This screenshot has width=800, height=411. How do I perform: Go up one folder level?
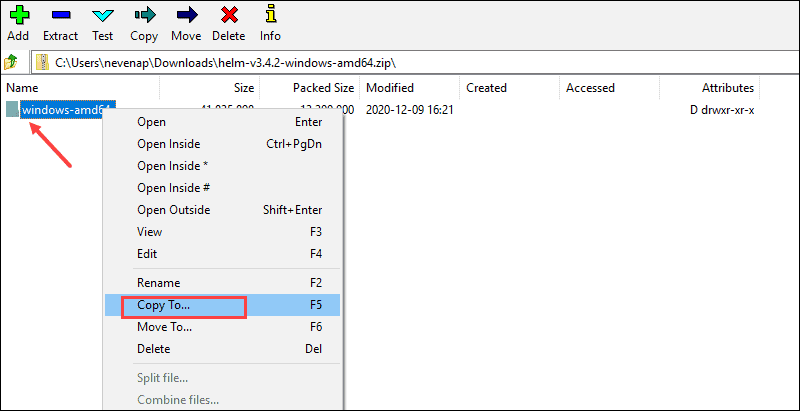pos(11,63)
